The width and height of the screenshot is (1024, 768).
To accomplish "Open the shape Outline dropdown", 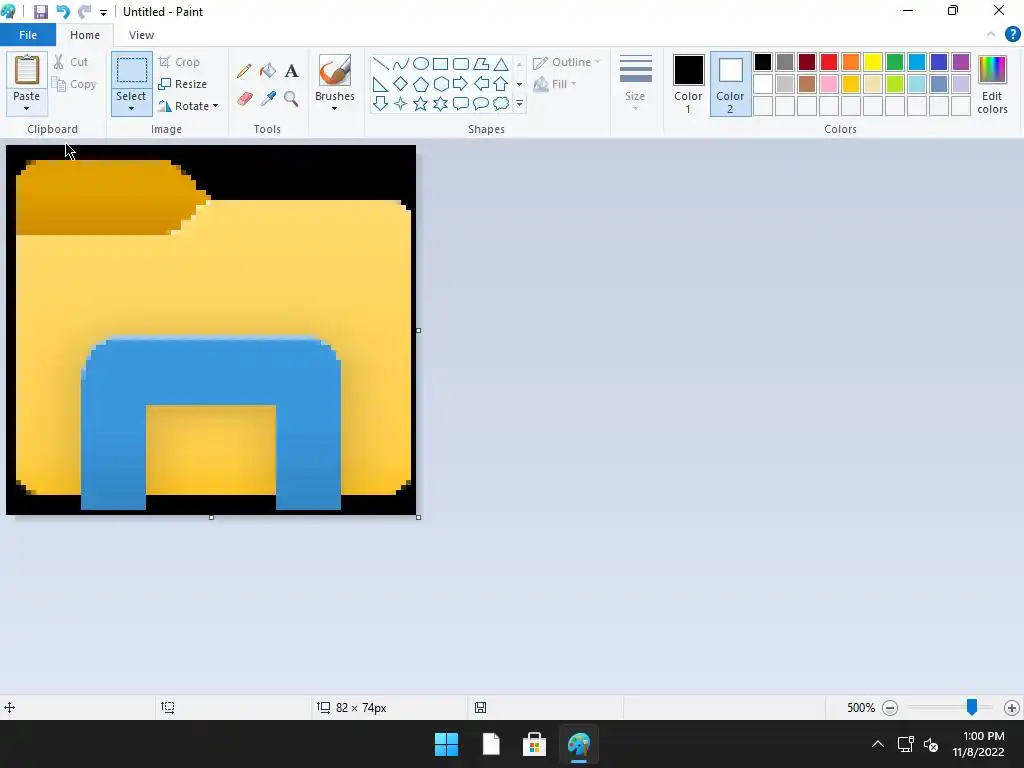I will pos(566,62).
